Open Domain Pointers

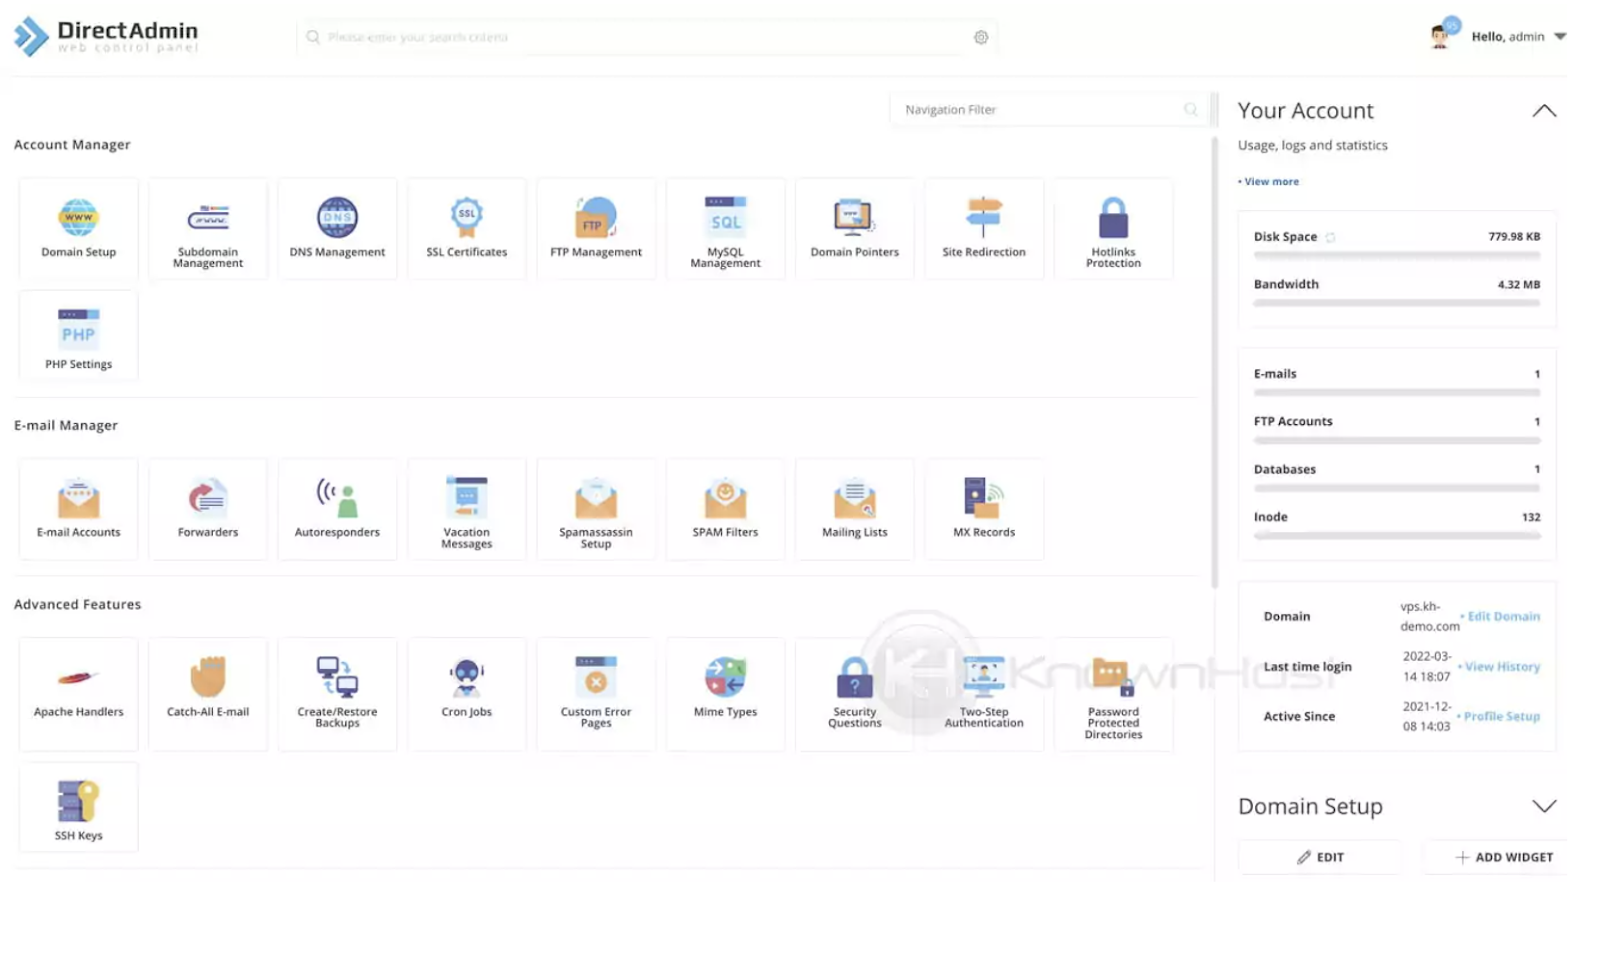pyautogui.click(x=855, y=229)
